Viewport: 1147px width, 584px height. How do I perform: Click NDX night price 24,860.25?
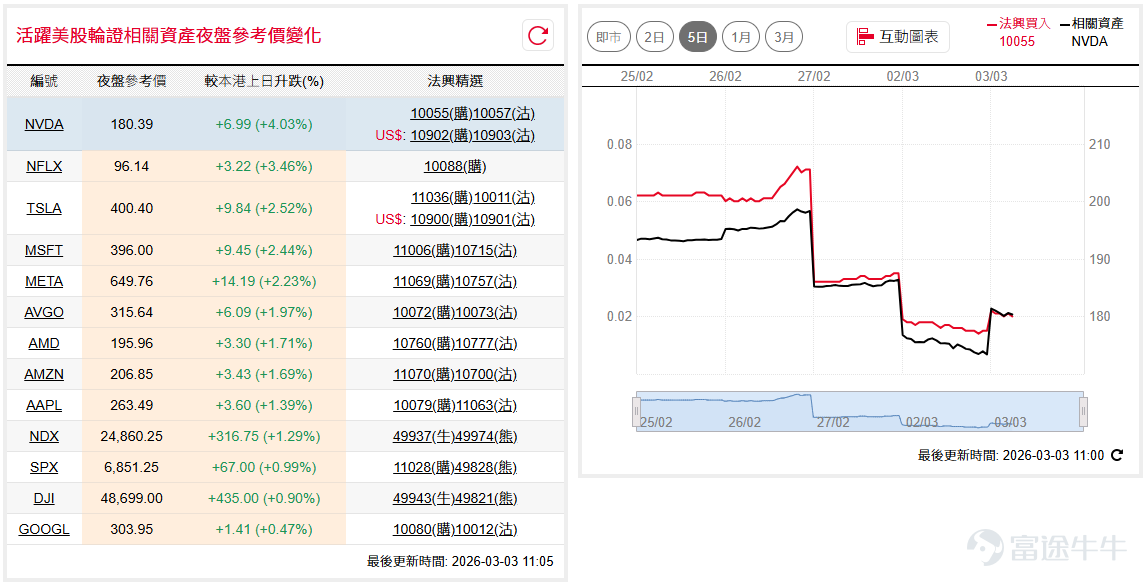pyautogui.click(x=132, y=436)
